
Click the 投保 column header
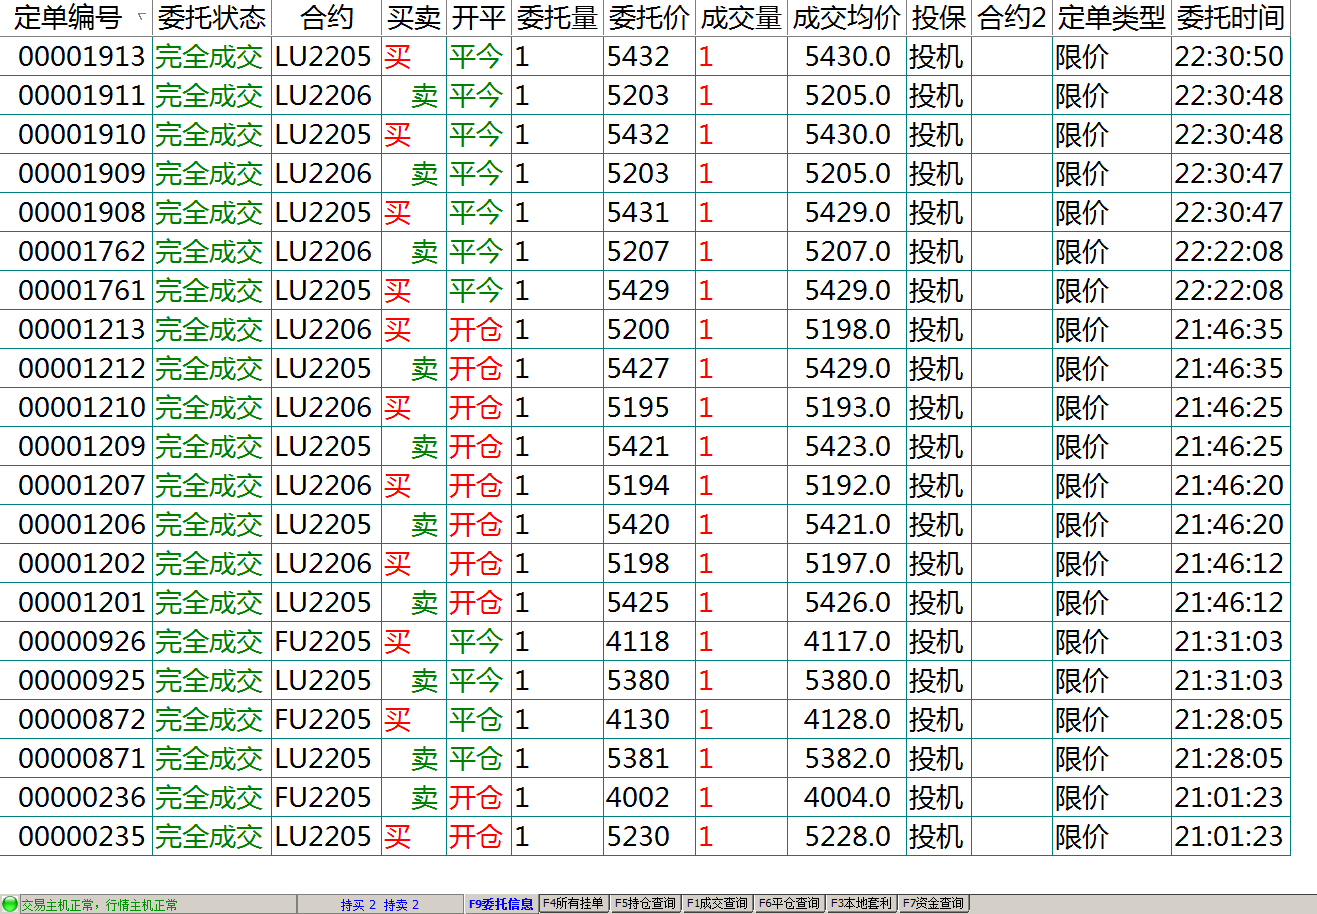939,18
